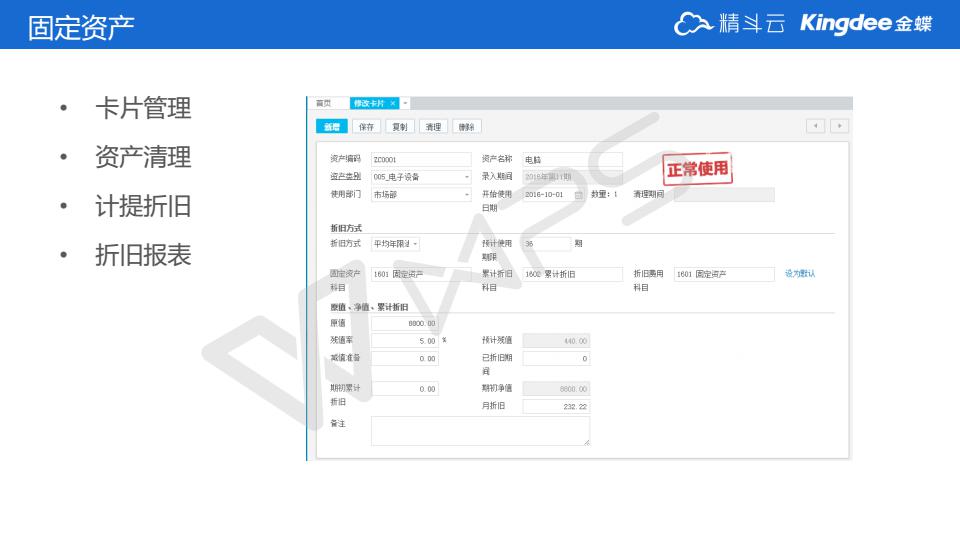Select the 修改卡片 tab
The height and width of the screenshot is (540, 960).
[x=368, y=103]
